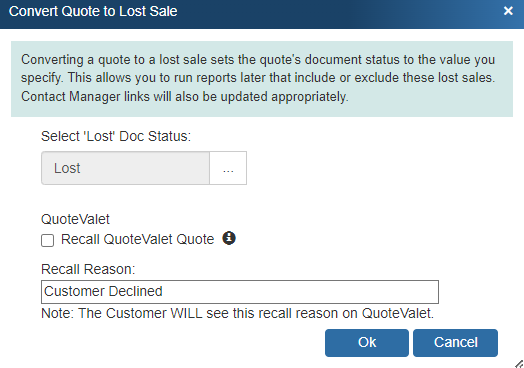524x368 pixels.
Task: Click the 'Recall QuoteValet Quote' checkbox label
Action: pos(137,239)
